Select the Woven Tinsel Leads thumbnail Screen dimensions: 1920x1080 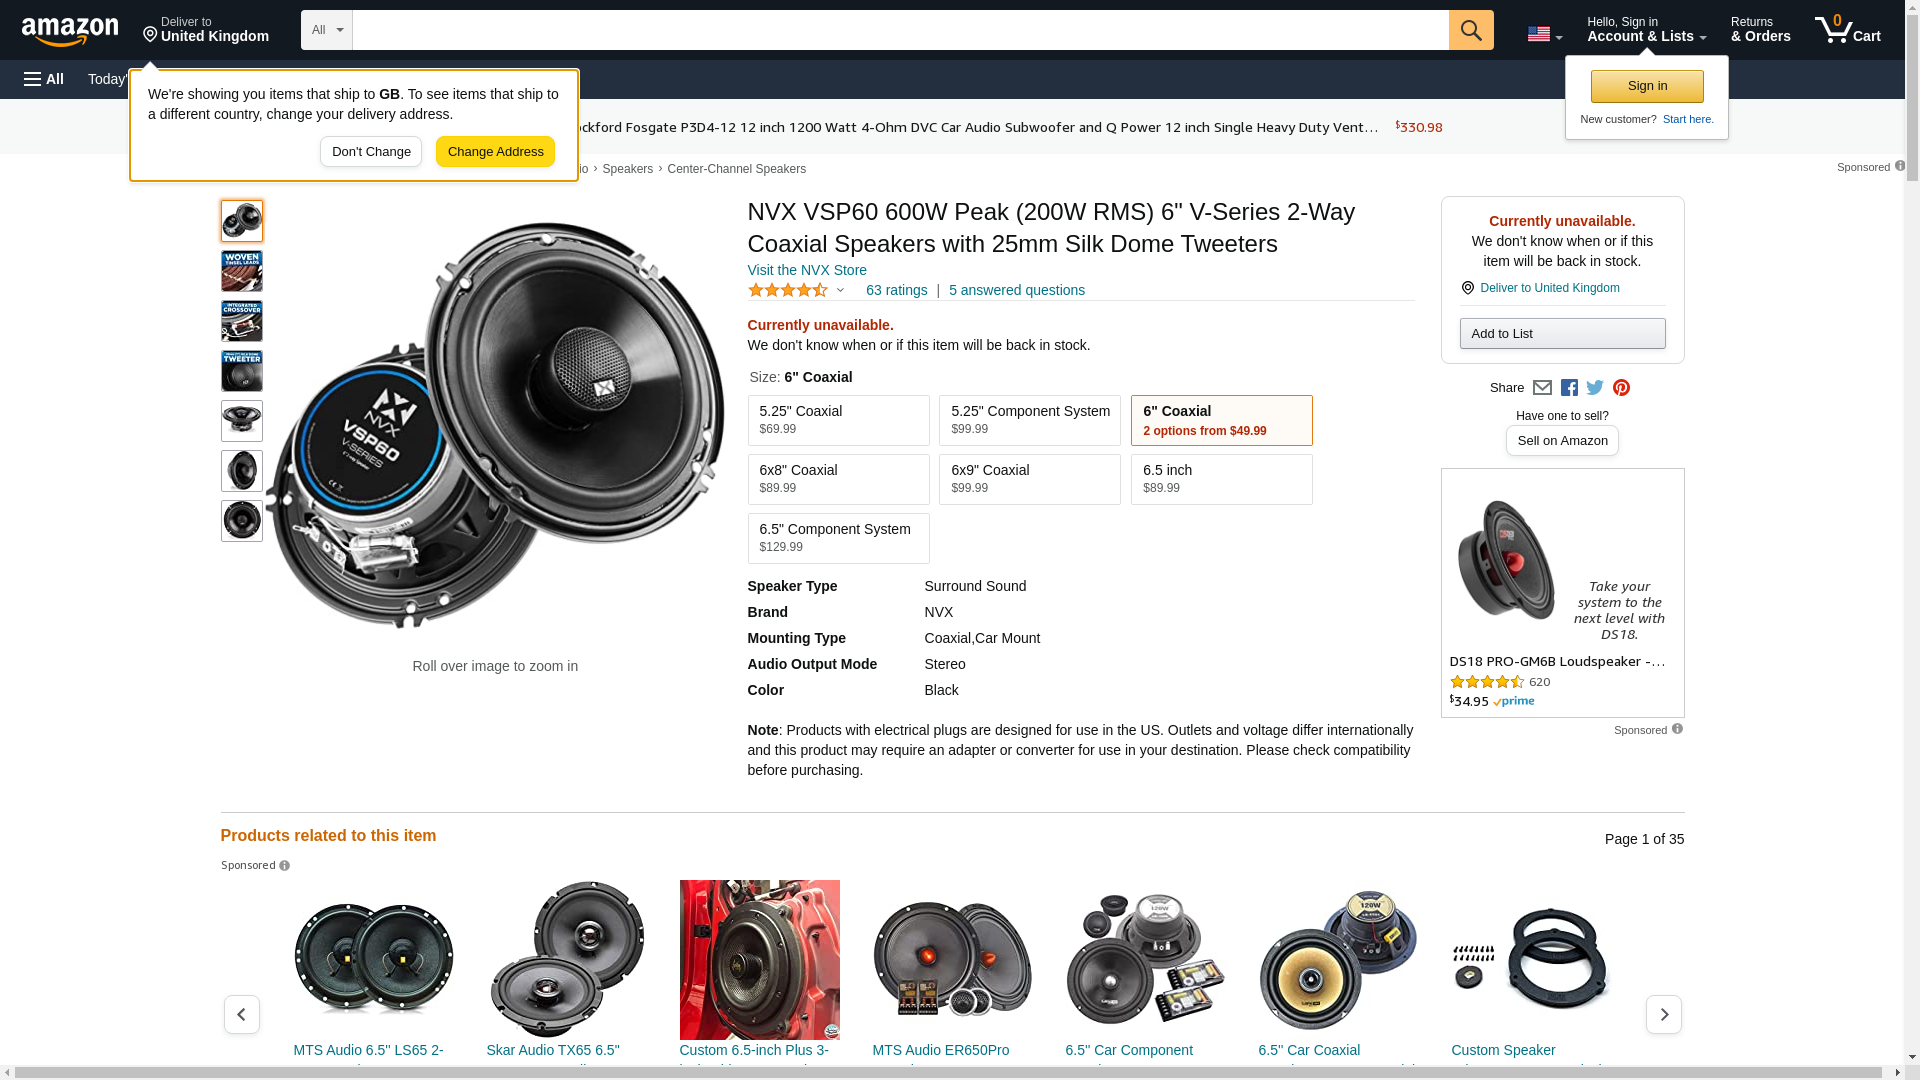pyautogui.click(x=242, y=271)
